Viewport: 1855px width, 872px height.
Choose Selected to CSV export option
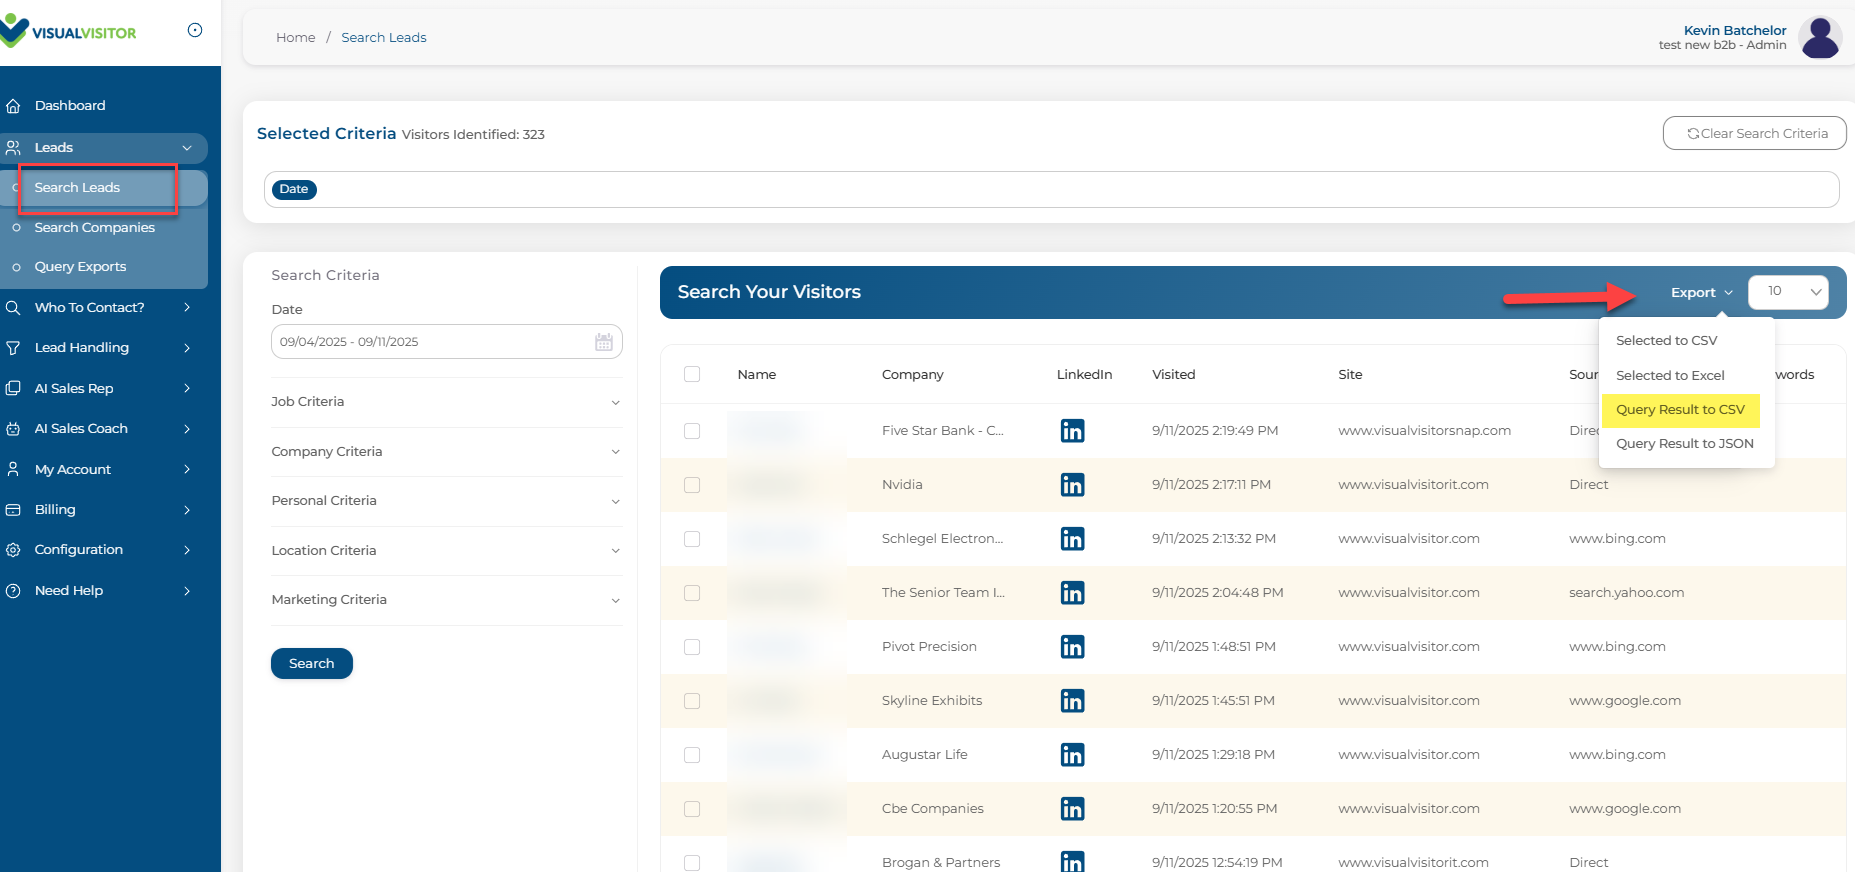coord(1666,341)
